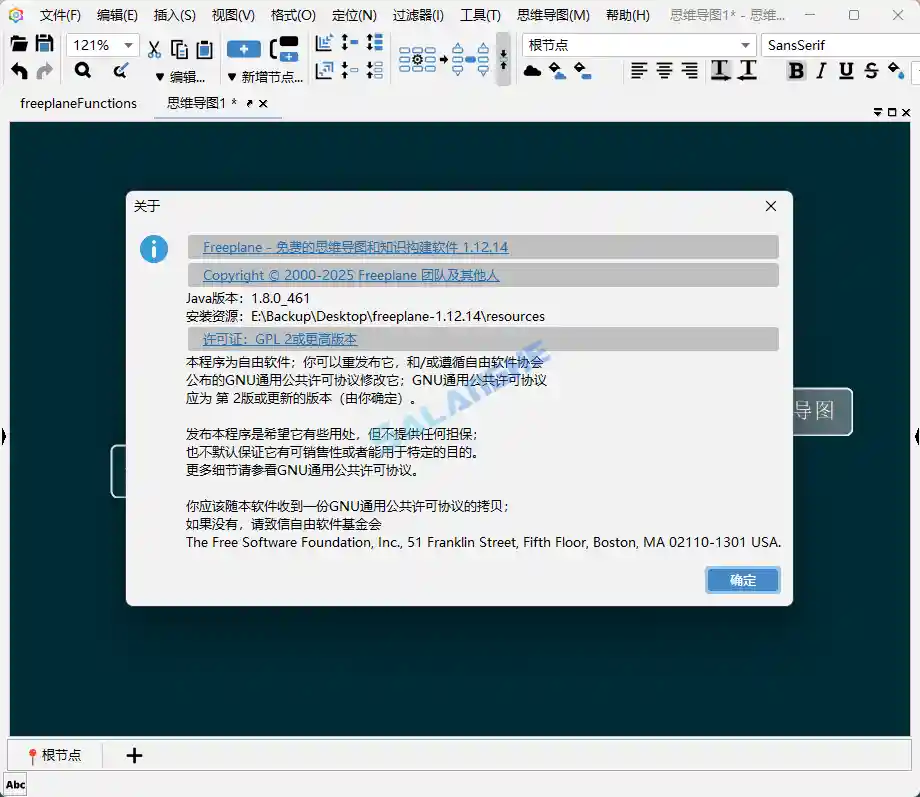This screenshot has height=797, width=920.
Task: Click the 确定 button in the About dialog
Action: (x=742, y=580)
